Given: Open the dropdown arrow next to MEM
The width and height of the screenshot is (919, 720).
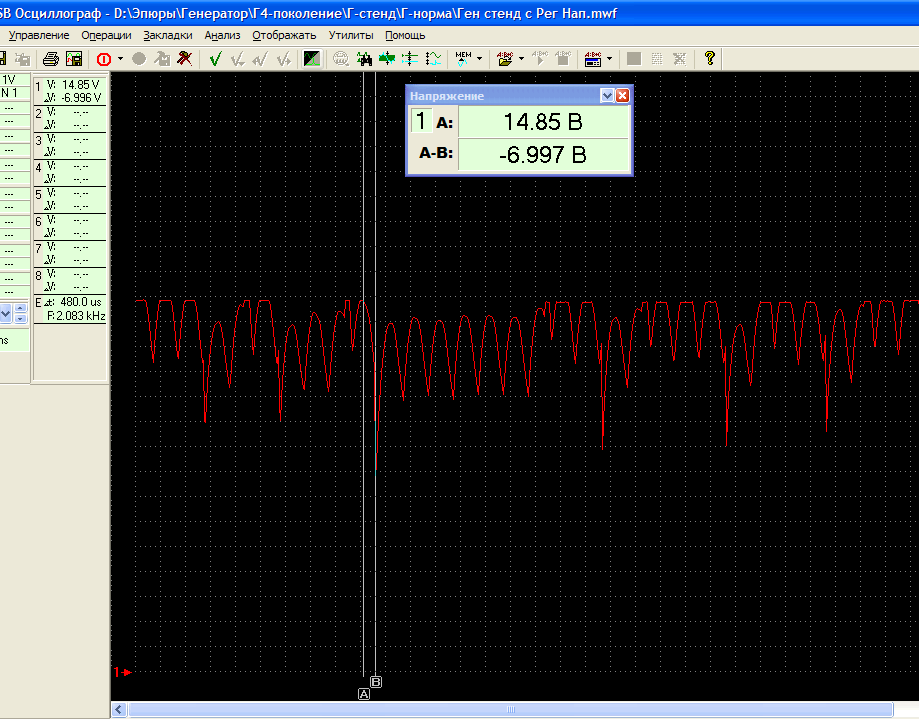Looking at the screenshot, I should pos(479,59).
